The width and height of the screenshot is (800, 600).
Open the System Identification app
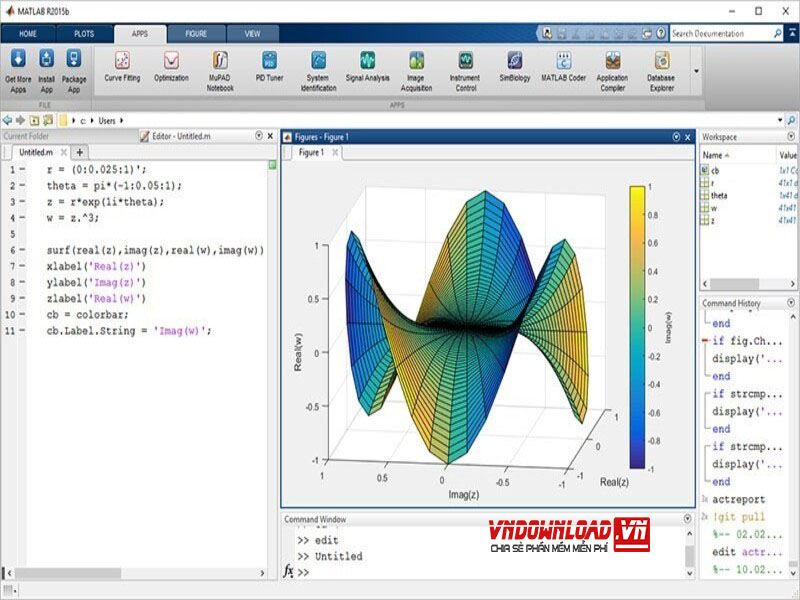pos(318,71)
